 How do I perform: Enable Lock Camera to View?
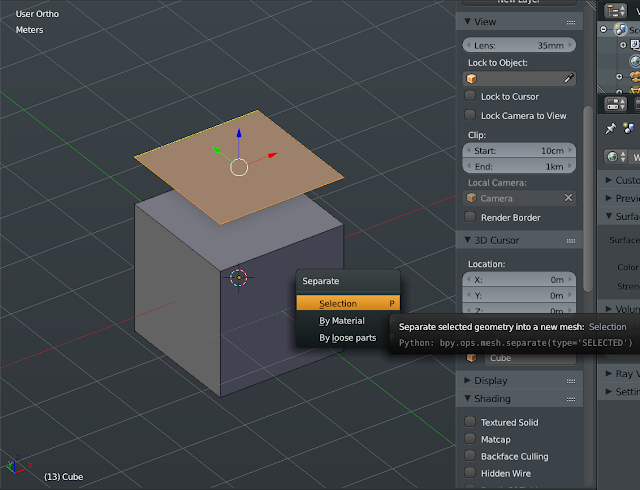[470, 115]
